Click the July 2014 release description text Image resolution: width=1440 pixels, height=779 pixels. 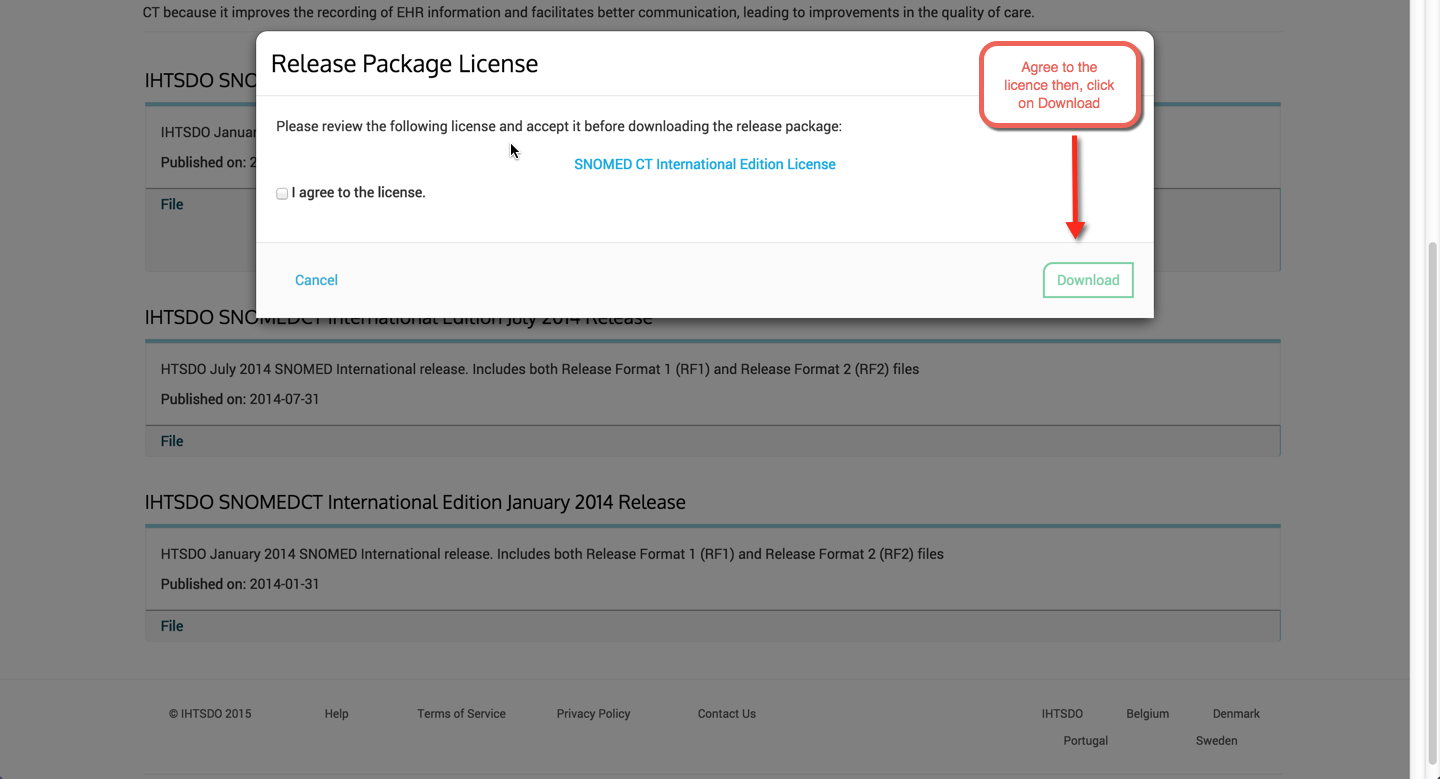coord(540,369)
